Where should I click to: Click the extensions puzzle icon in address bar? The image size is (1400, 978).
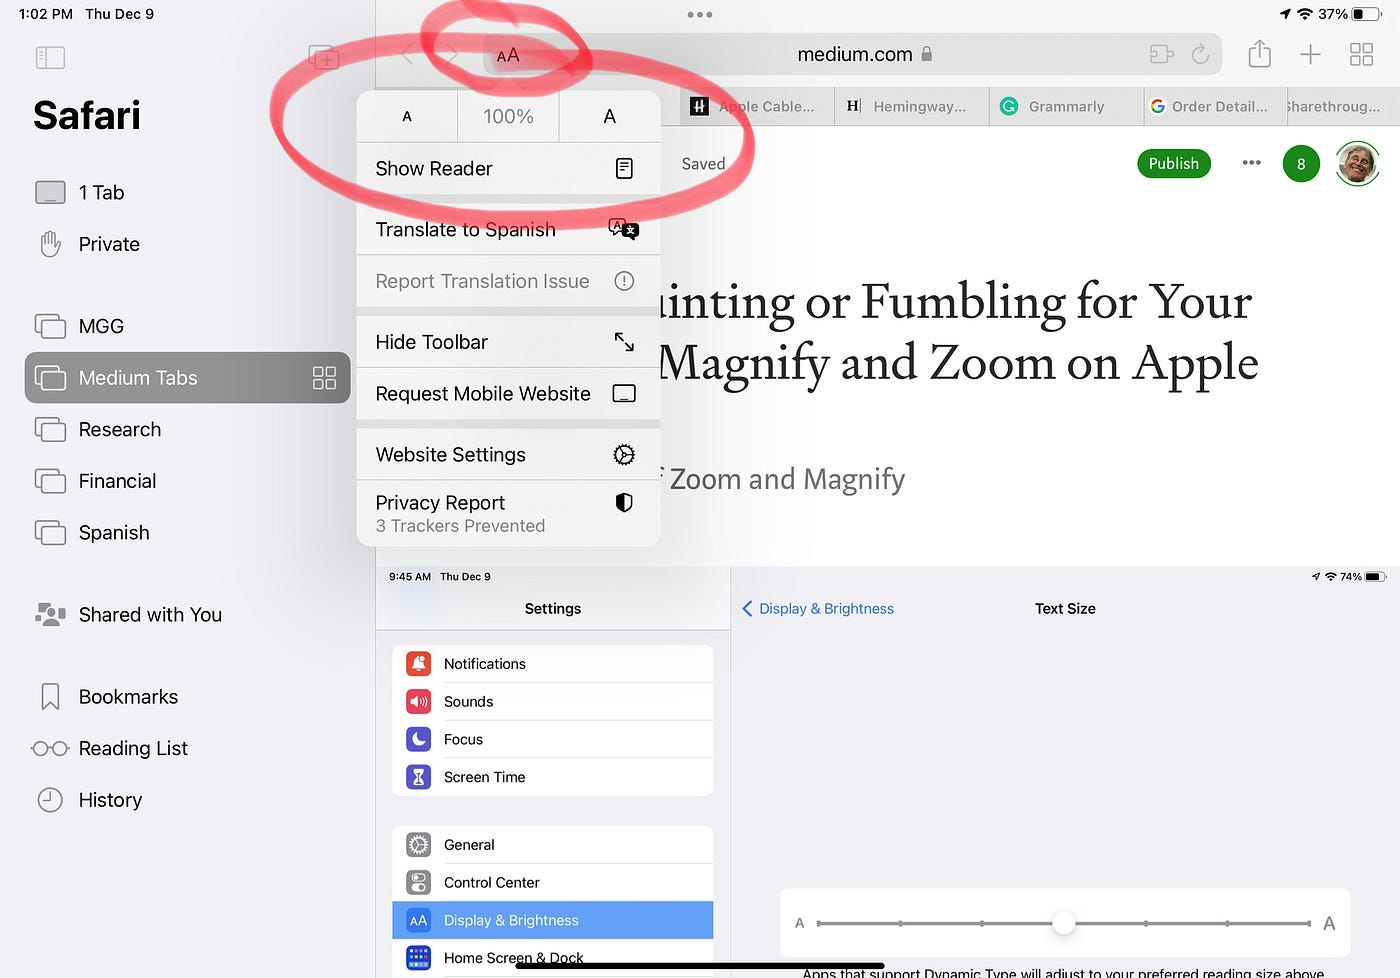pyautogui.click(x=1161, y=54)
